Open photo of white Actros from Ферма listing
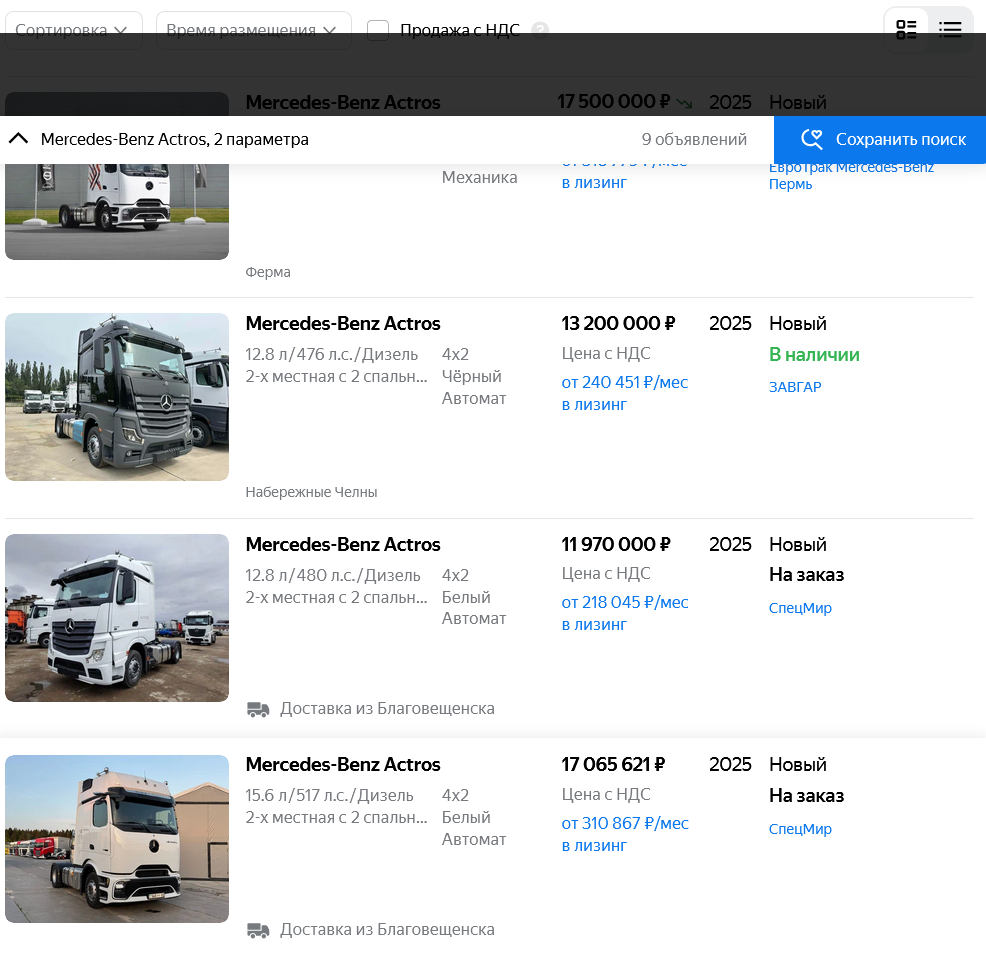 [117, 211]
